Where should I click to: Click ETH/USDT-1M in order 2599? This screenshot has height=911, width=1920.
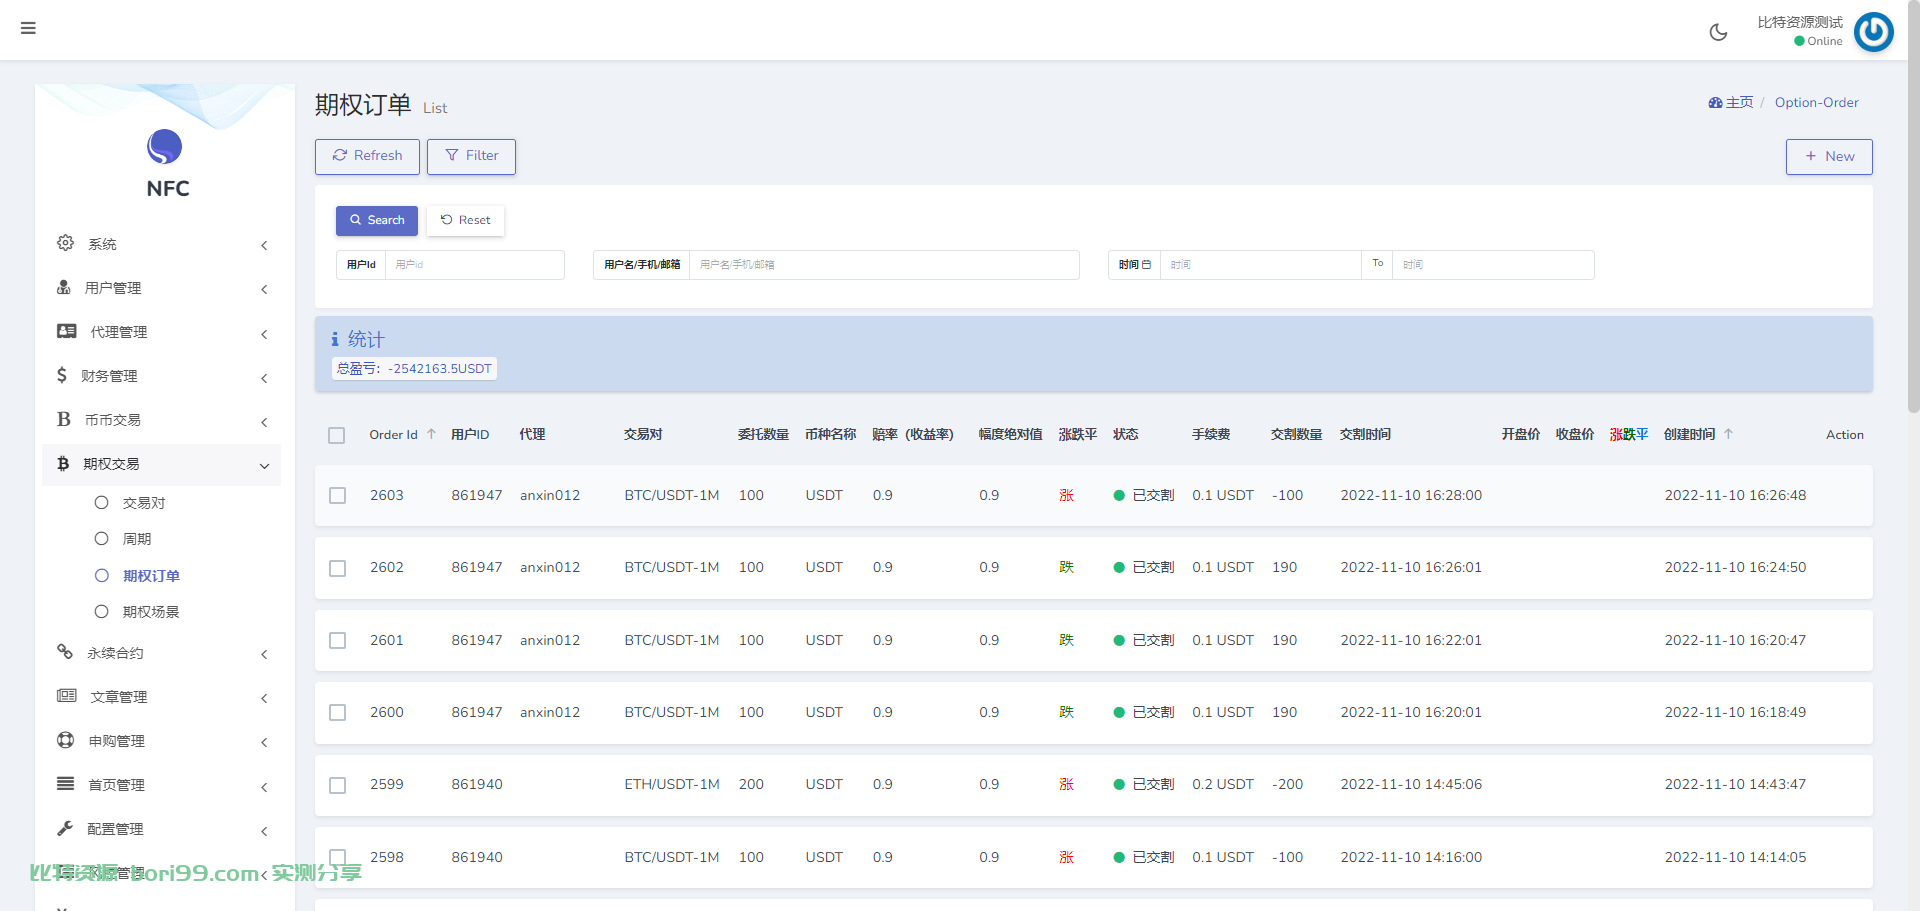(x=672, y=785)
